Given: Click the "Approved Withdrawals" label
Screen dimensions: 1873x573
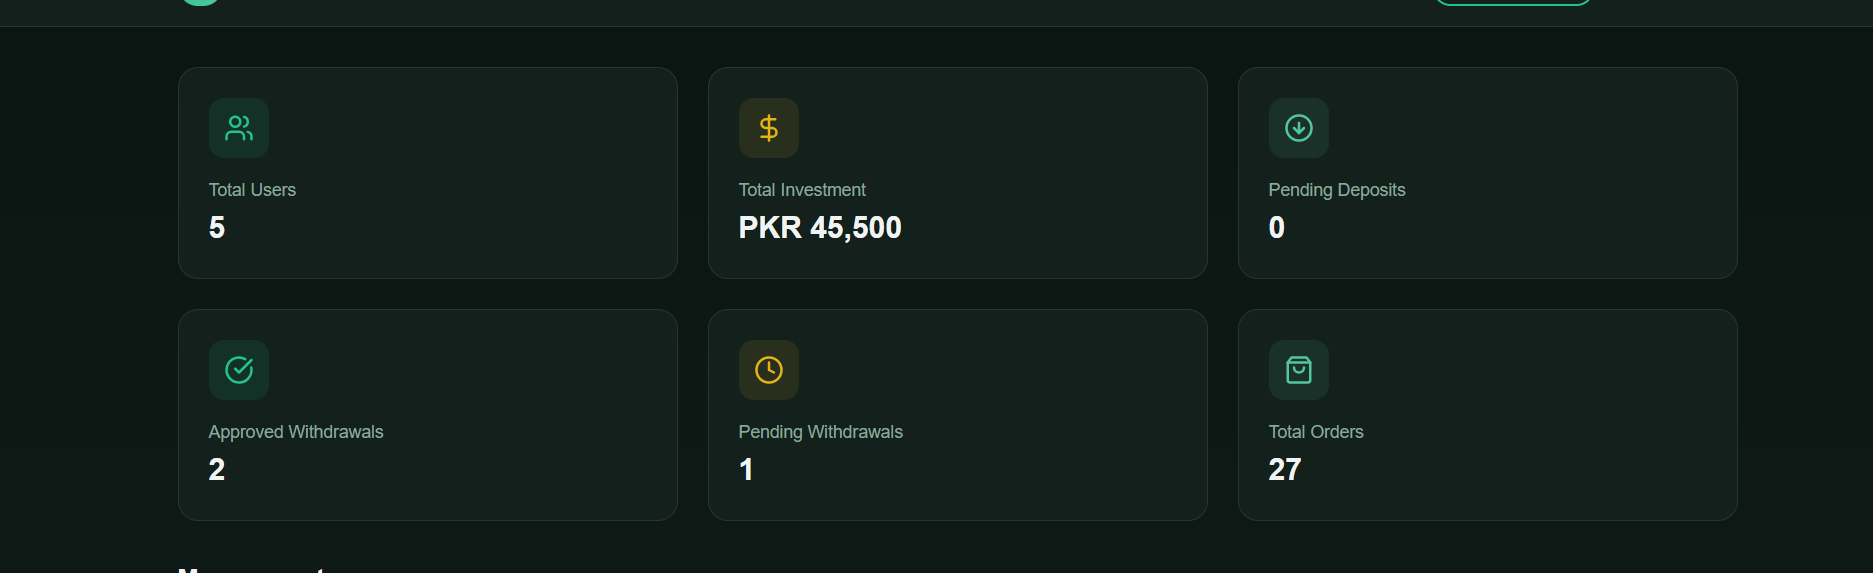Looking at the screenshot, I should (x=296, y=432).
